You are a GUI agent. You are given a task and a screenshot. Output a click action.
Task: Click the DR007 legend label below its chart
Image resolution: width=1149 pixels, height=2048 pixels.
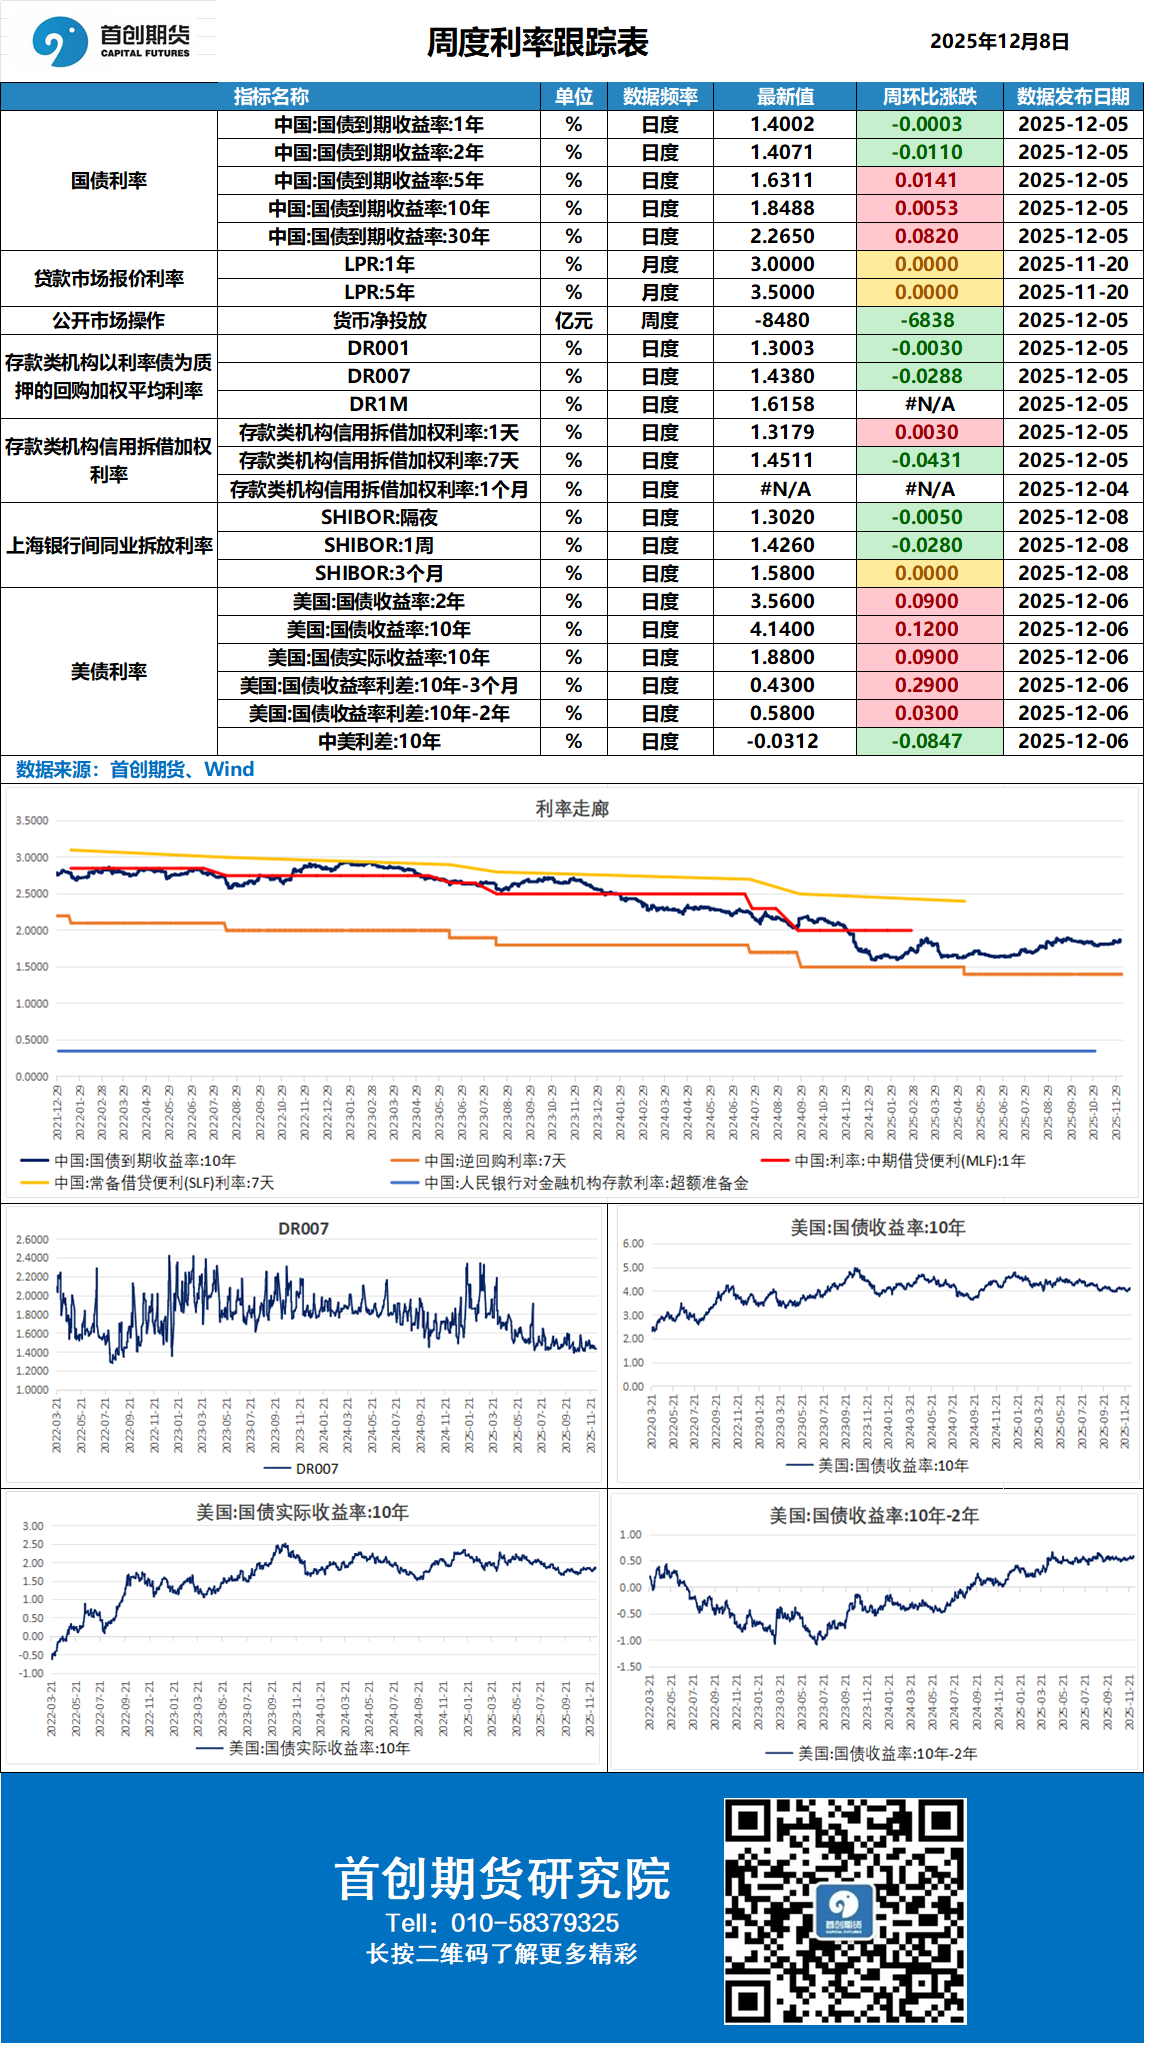coord(316,1469)
